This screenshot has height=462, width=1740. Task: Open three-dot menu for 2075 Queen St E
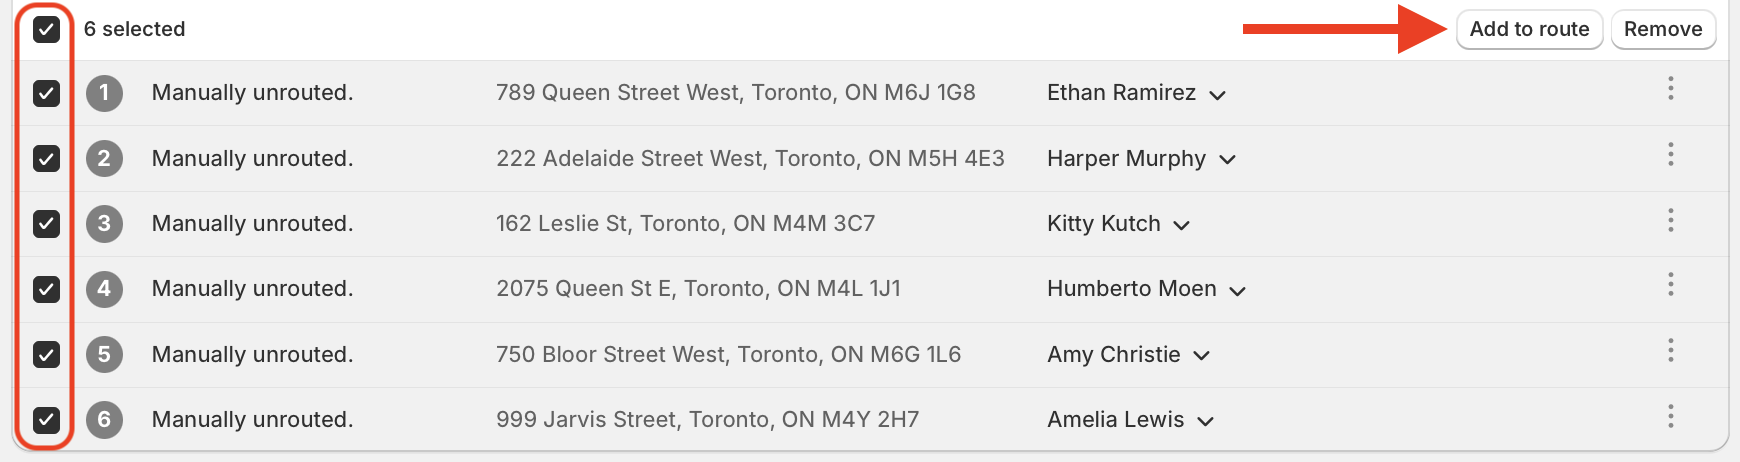coord(1670,285)
